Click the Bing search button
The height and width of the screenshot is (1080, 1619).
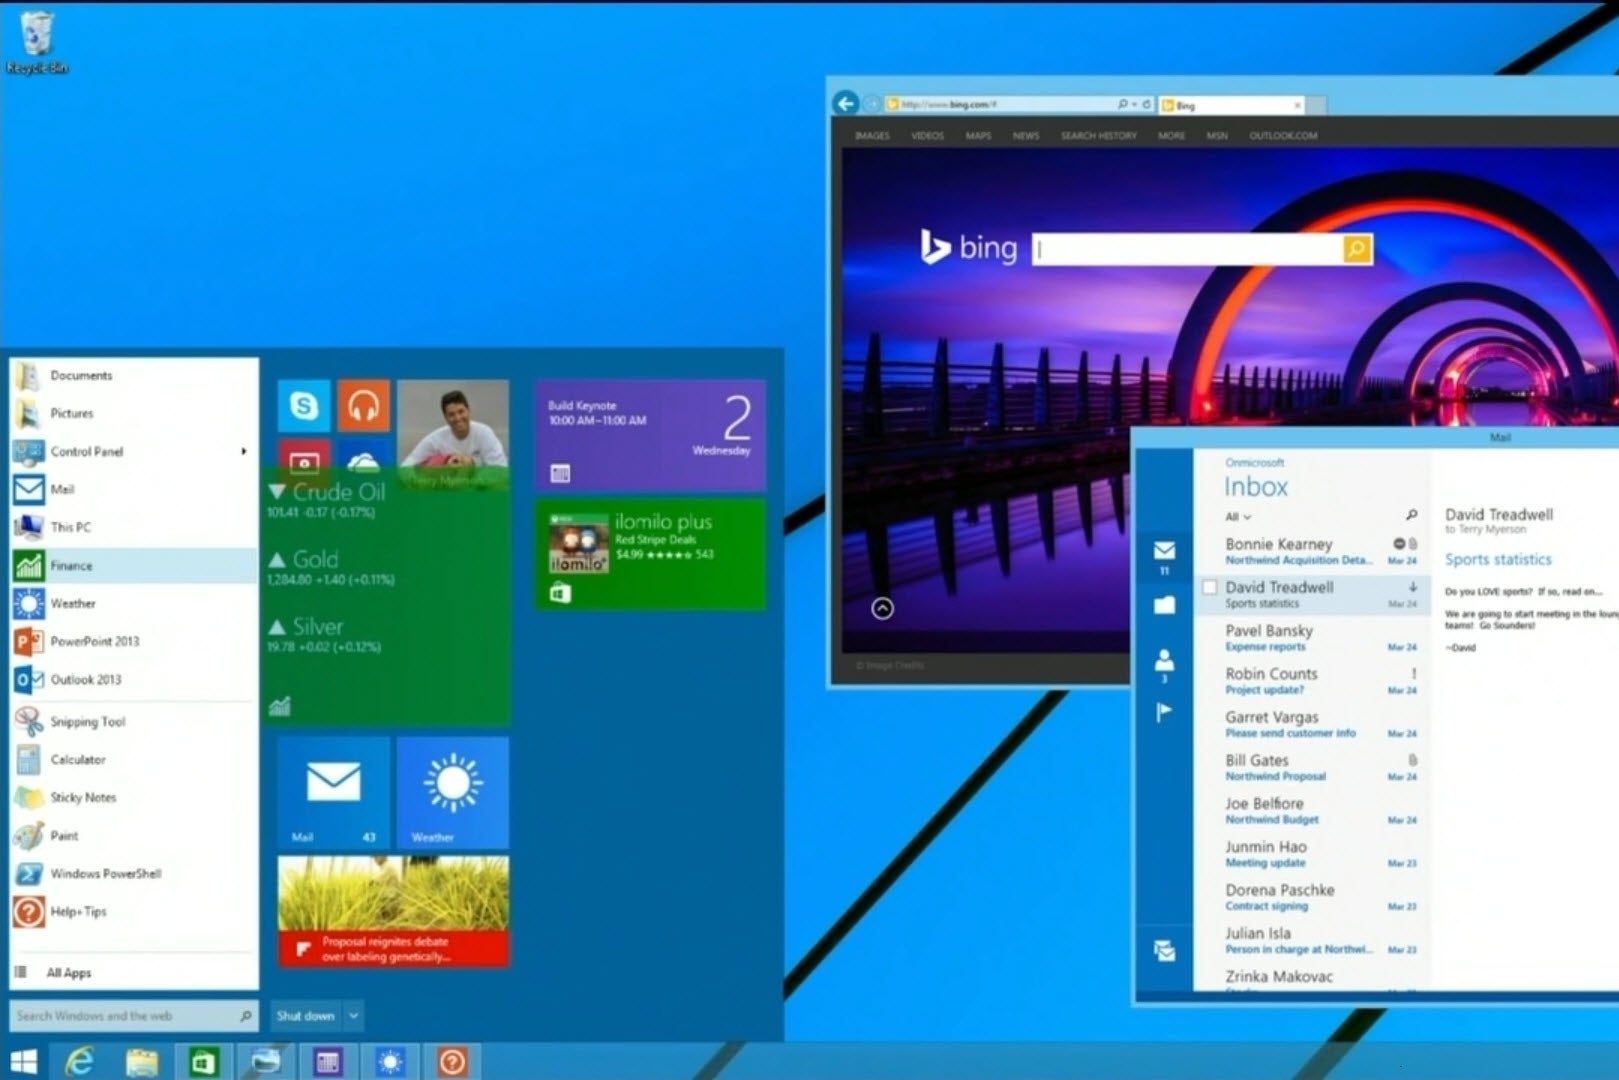point(1355,249)
